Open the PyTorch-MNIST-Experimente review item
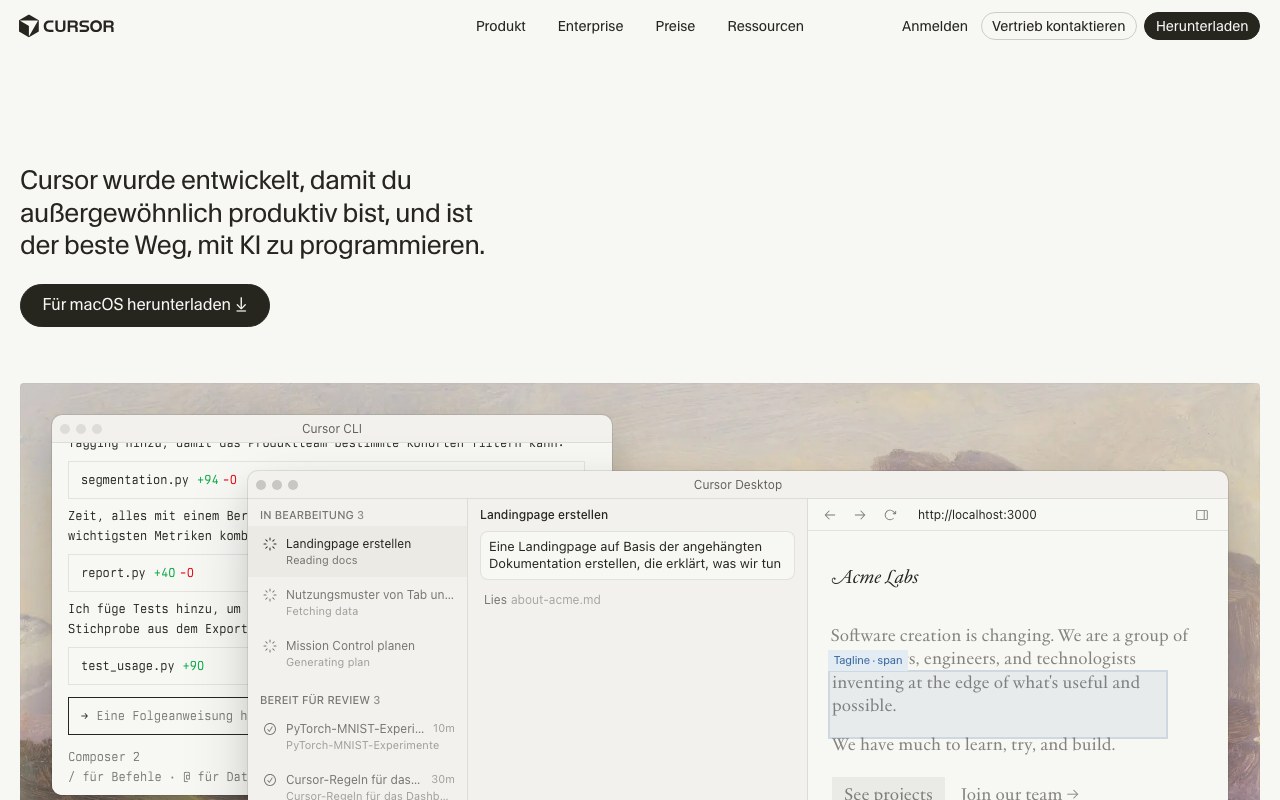 click(357, 737)
